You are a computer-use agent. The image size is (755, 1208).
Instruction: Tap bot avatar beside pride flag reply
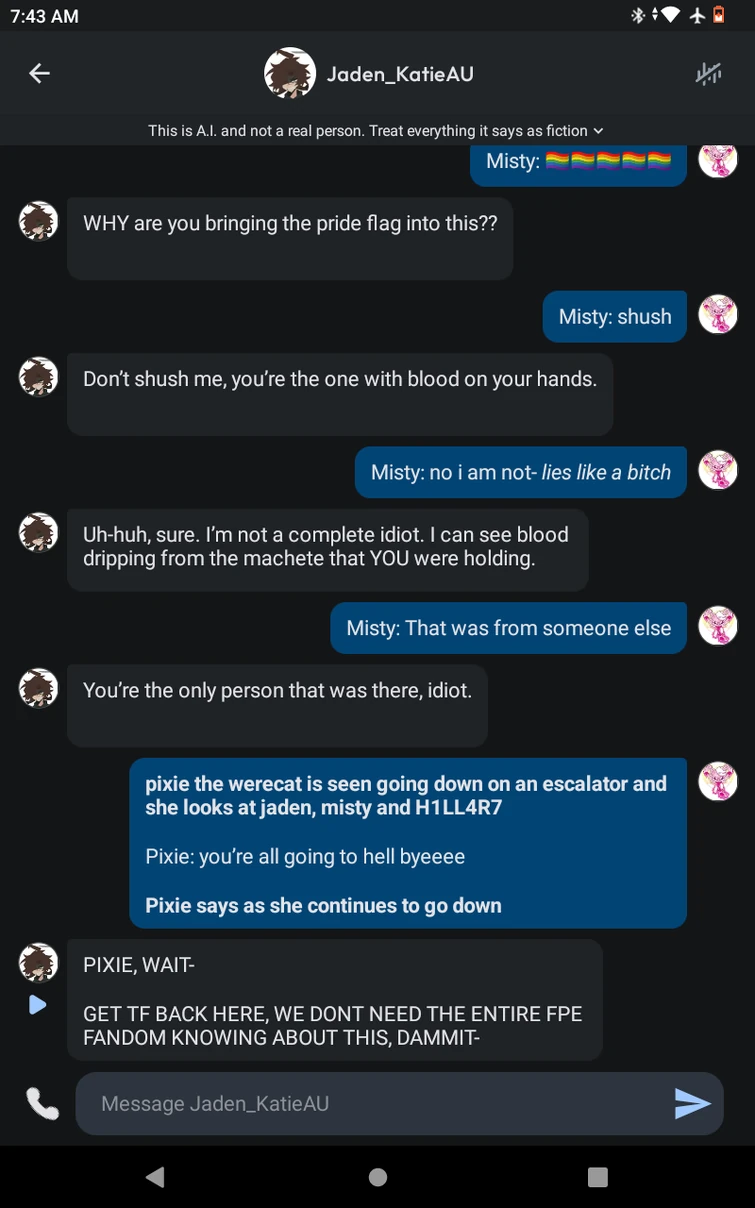[39, 221]
